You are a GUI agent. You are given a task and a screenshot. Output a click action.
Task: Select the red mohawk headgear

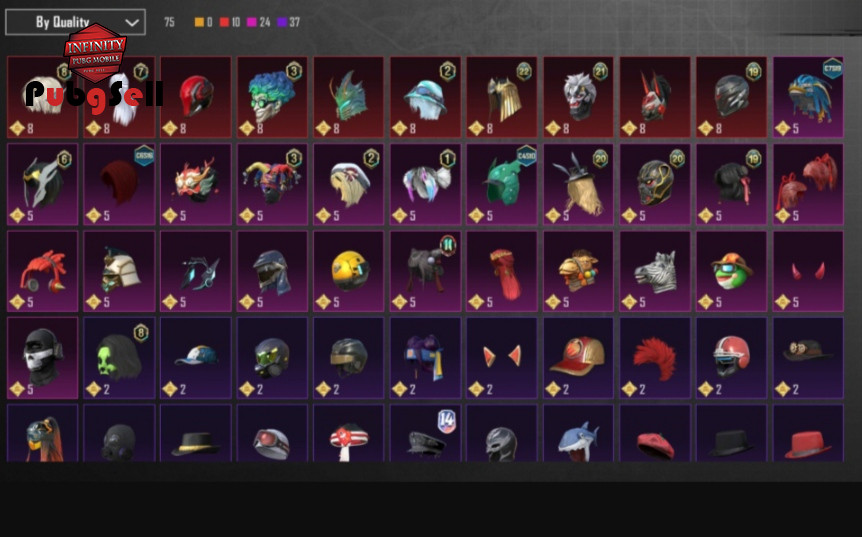(655, 358)
